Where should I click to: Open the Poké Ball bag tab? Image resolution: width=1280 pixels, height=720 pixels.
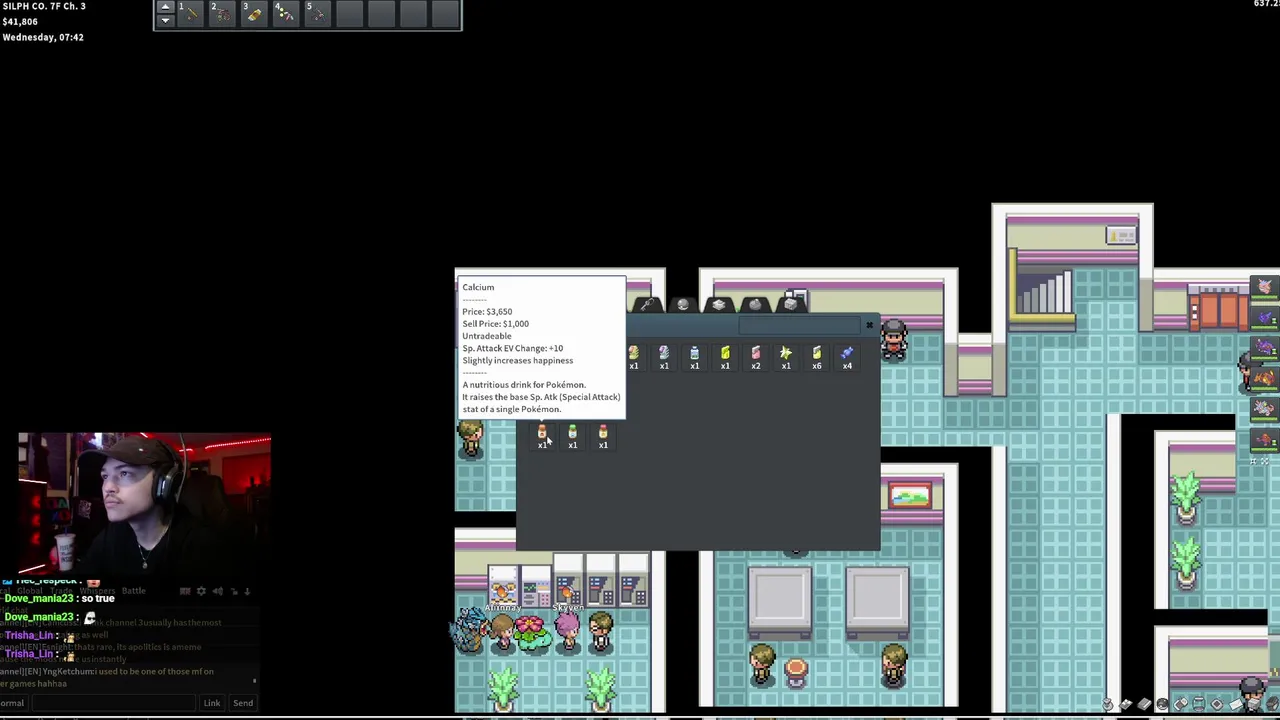click(683, 305)
